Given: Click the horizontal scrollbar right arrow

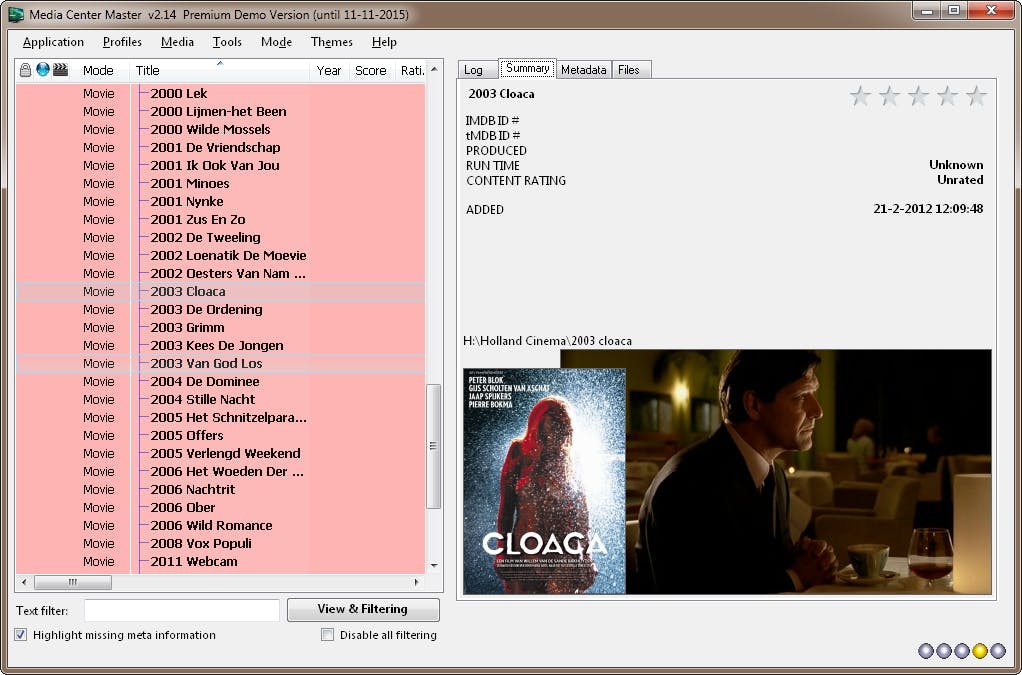Looking at the screenshot, I should pos(416,582).
